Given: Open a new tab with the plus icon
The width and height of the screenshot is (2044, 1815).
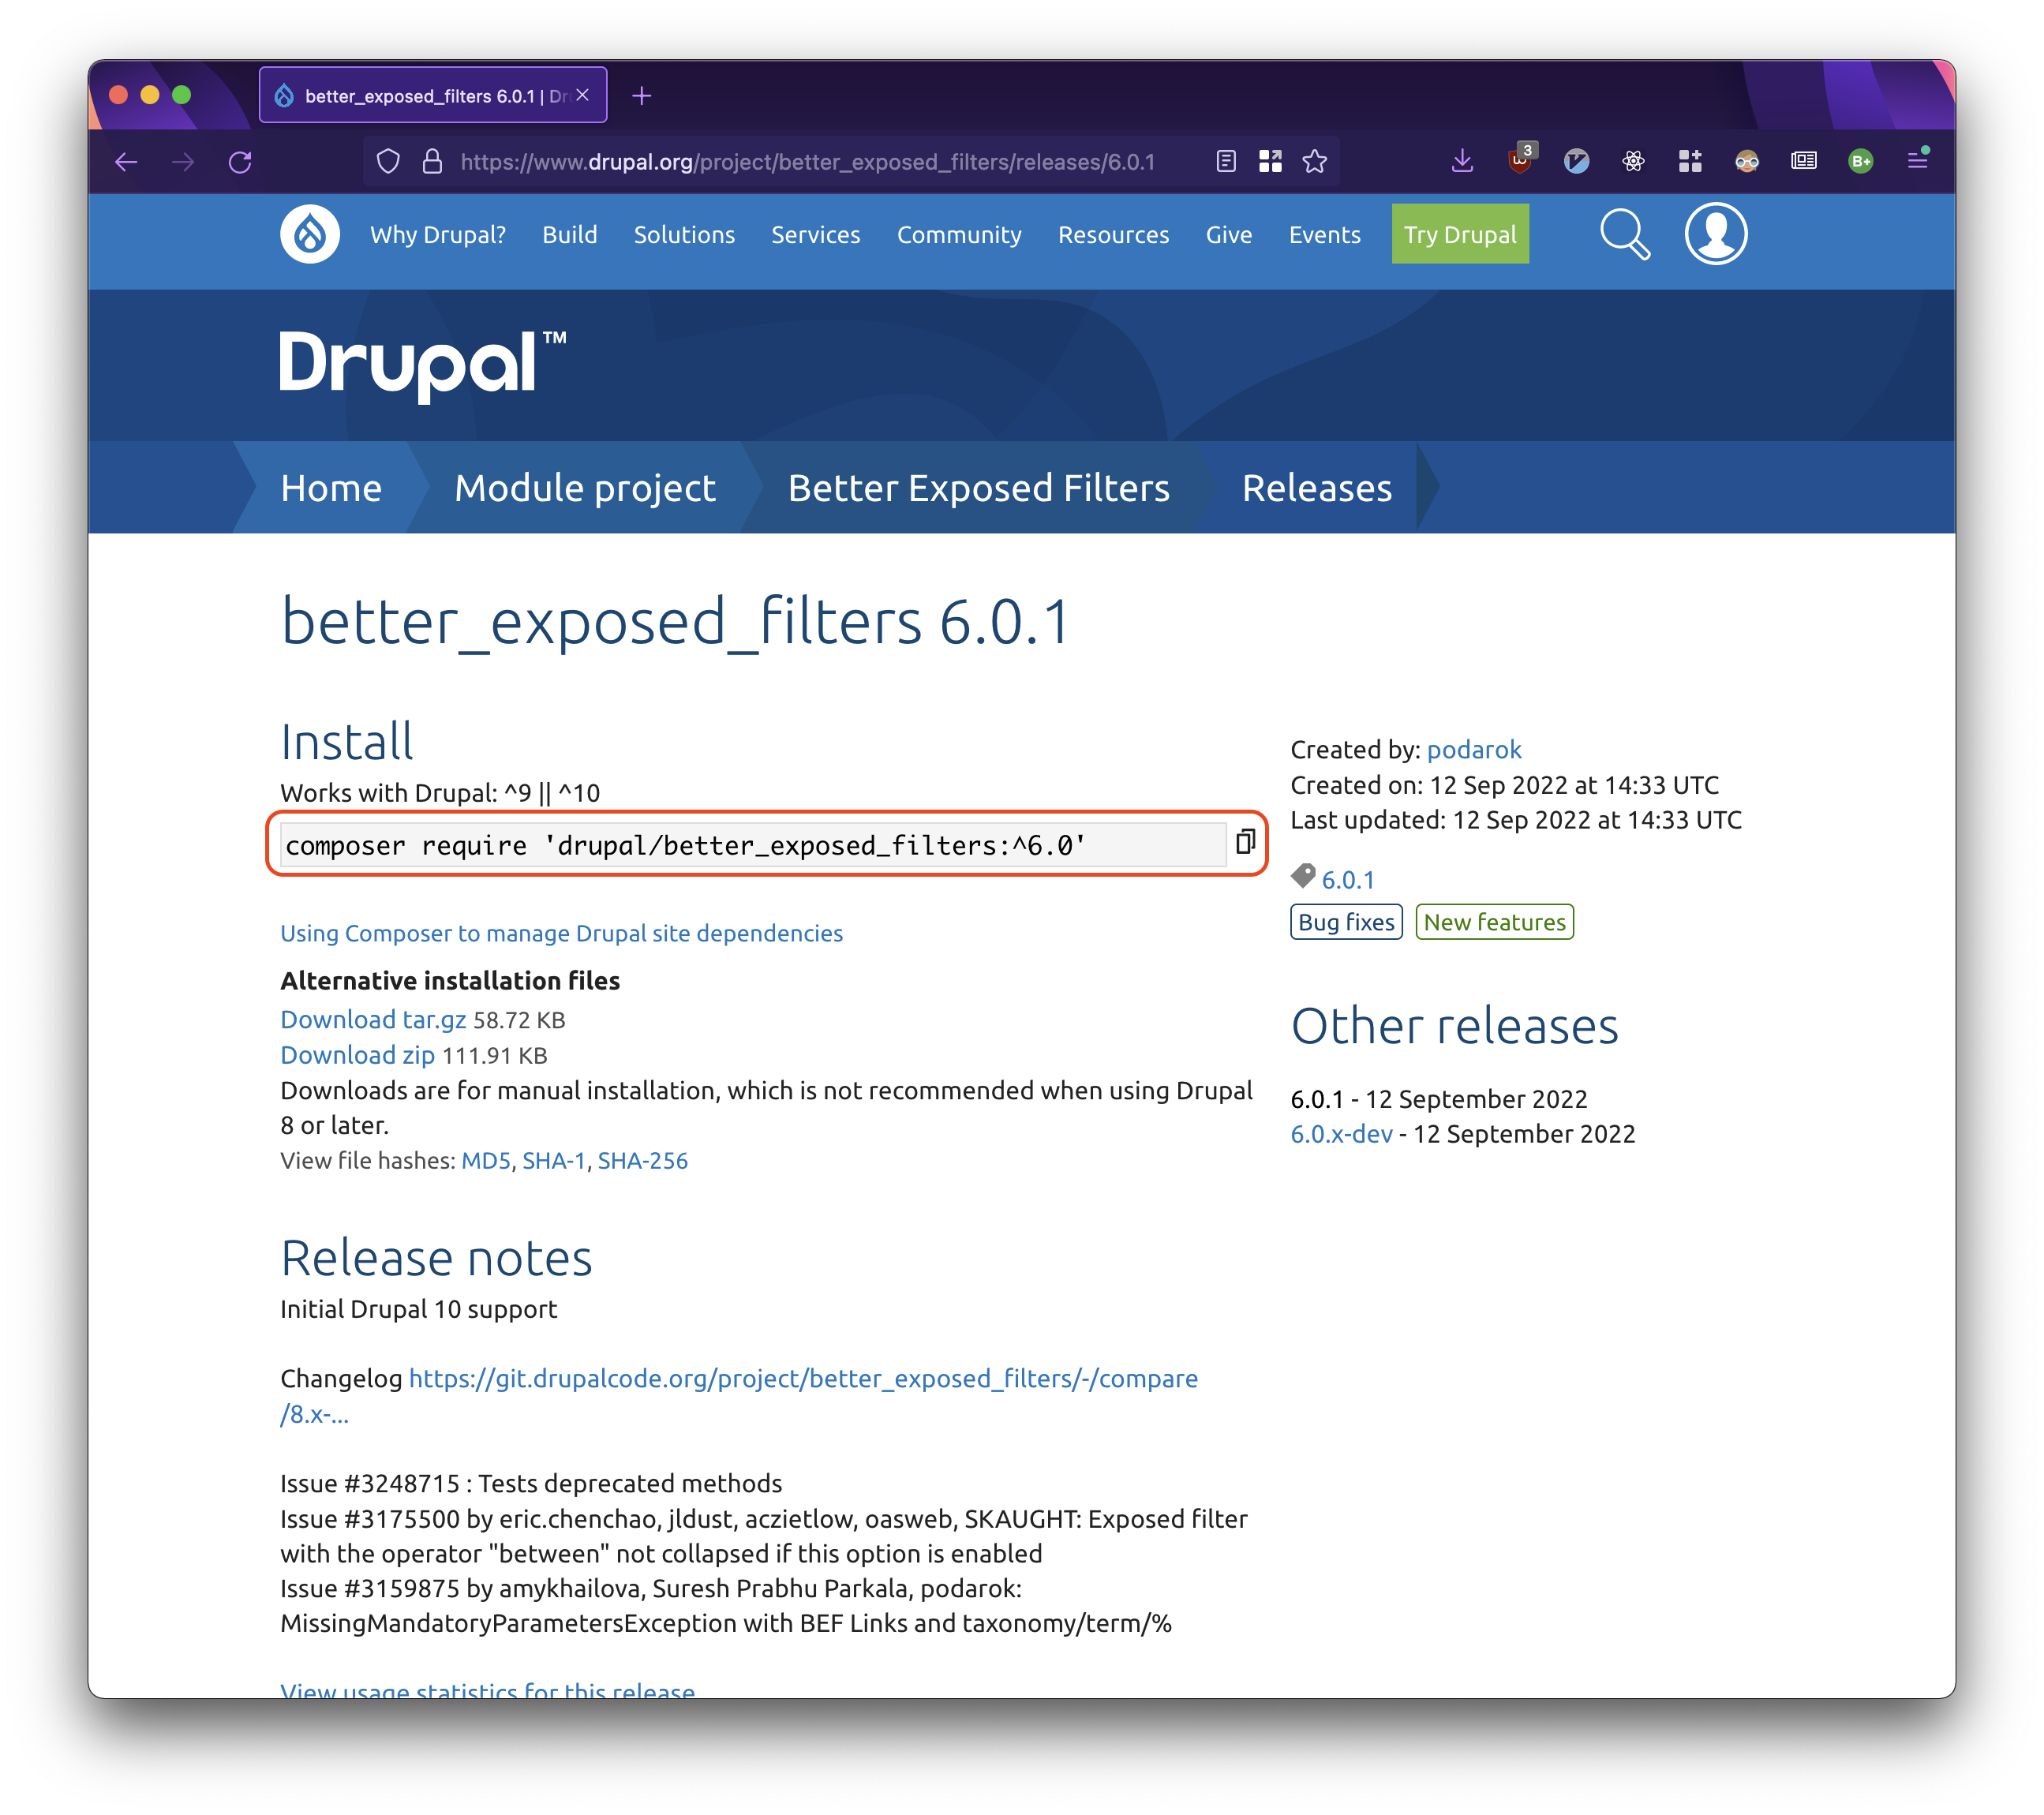Looking at the screenshot, I should click(642, 96).
